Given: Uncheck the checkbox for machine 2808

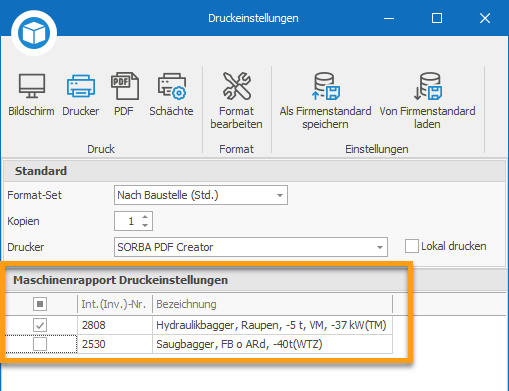Looking at the screenshot, I should [40, 325].
